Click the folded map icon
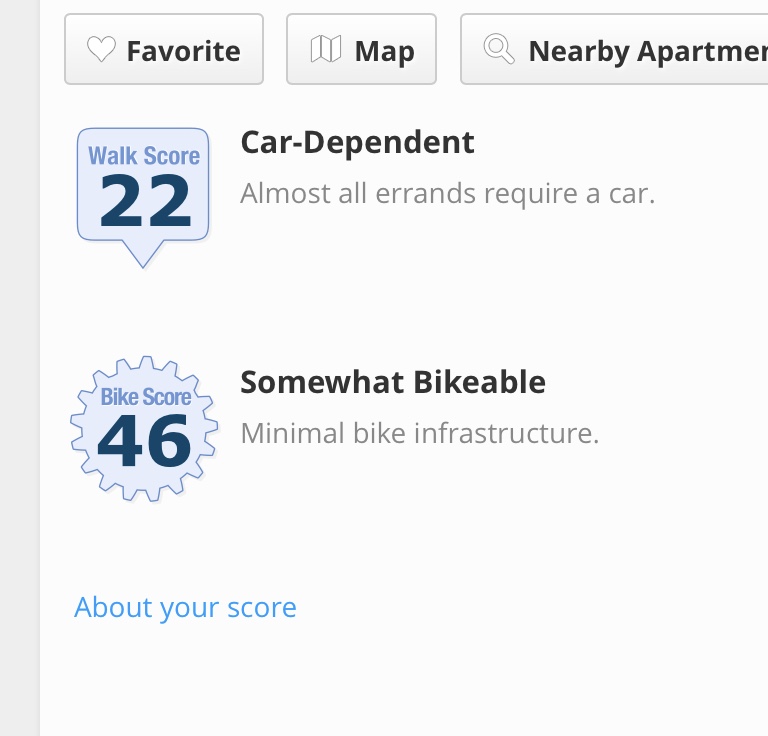This screenshot has width=768, height=736. pyautogui.click(x=326, y=49)
